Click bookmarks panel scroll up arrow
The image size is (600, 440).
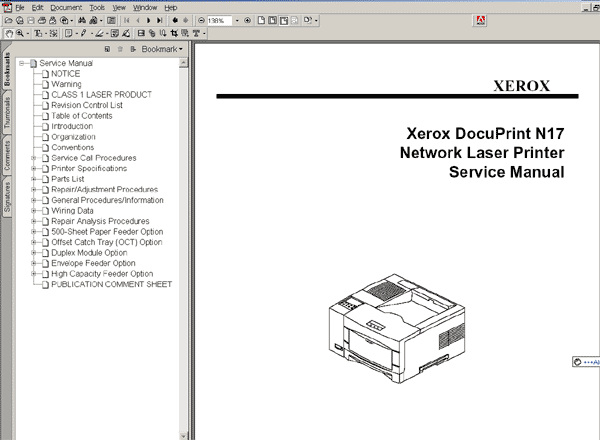coord(184,62)
